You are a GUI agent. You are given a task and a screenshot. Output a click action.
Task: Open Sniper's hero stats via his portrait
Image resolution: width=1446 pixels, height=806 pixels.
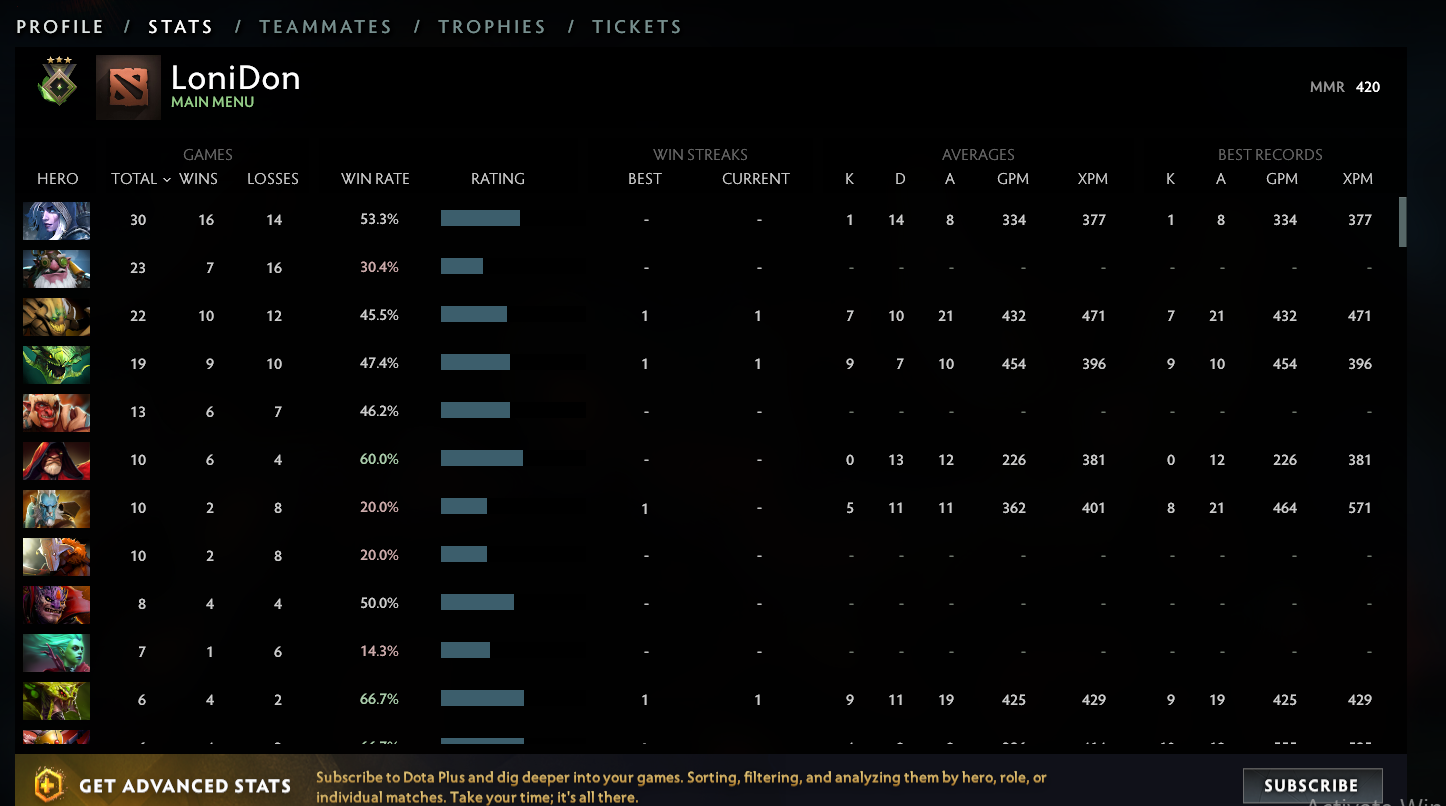click(x=57, y=268)
